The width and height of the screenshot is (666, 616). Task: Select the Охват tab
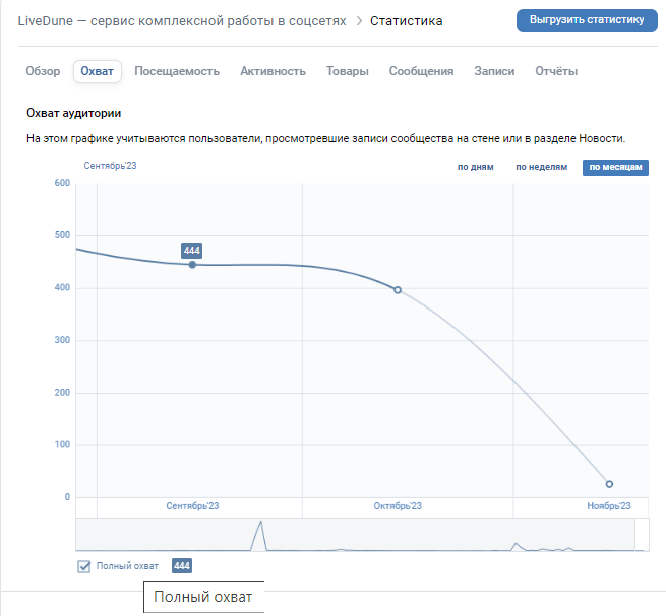[97, 71]
